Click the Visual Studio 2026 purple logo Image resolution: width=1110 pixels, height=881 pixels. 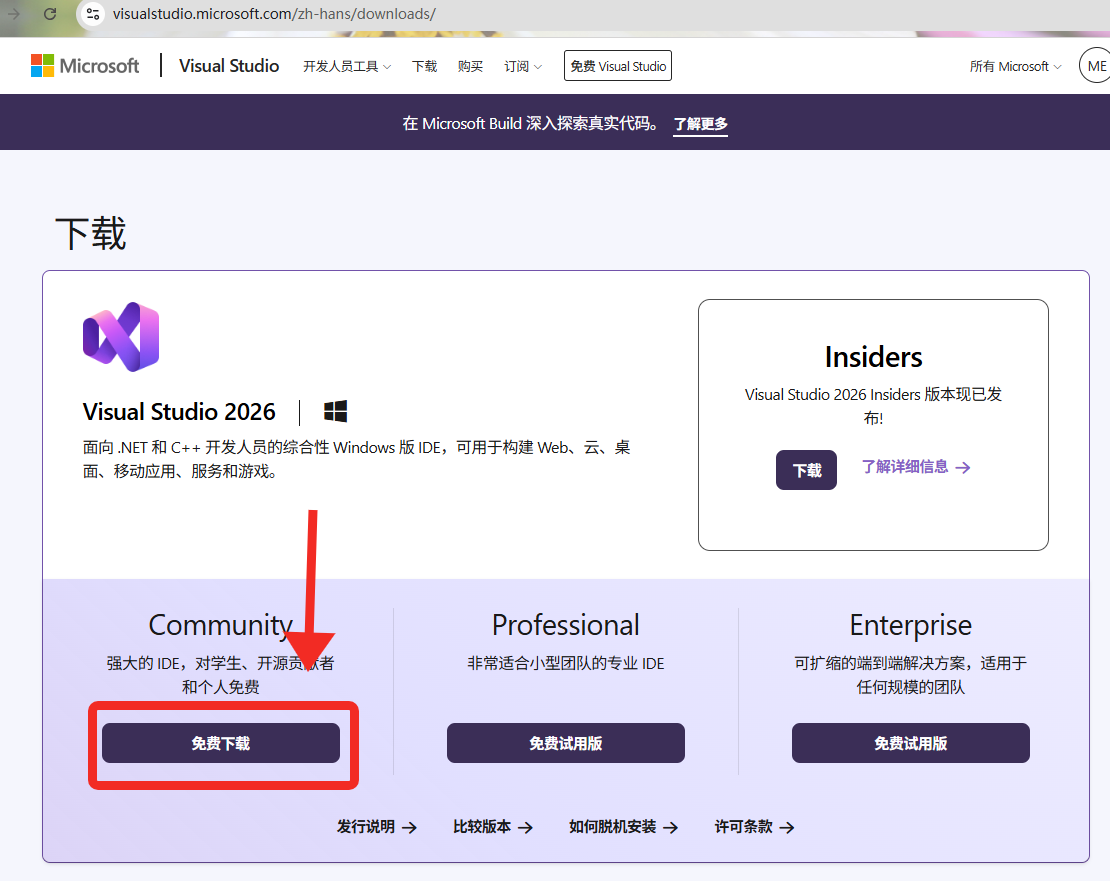[x=121, y=337]
